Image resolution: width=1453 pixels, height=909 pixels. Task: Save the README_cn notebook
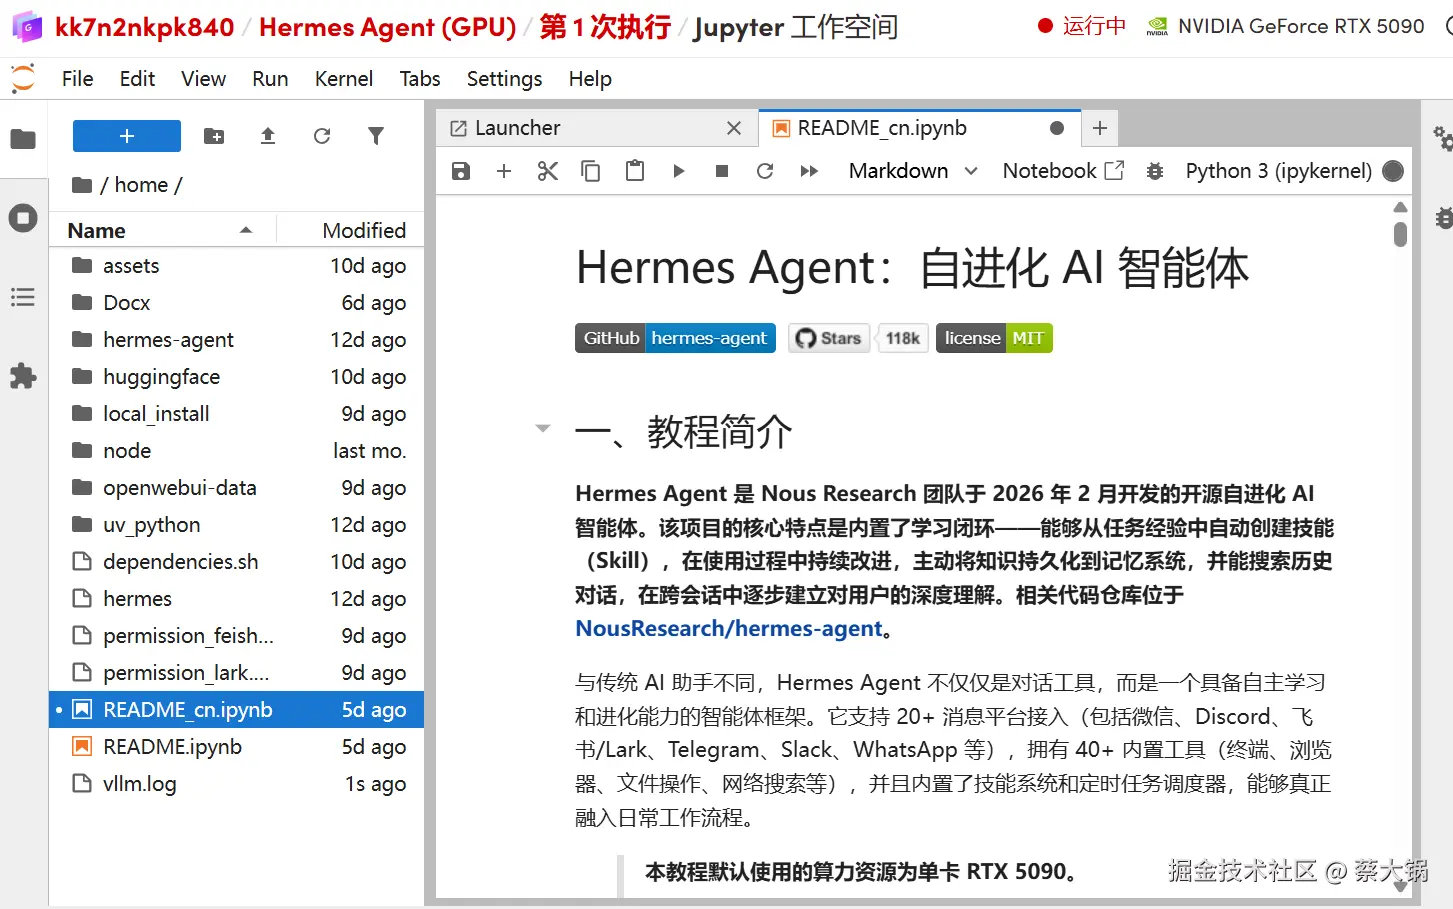[460, 171]
